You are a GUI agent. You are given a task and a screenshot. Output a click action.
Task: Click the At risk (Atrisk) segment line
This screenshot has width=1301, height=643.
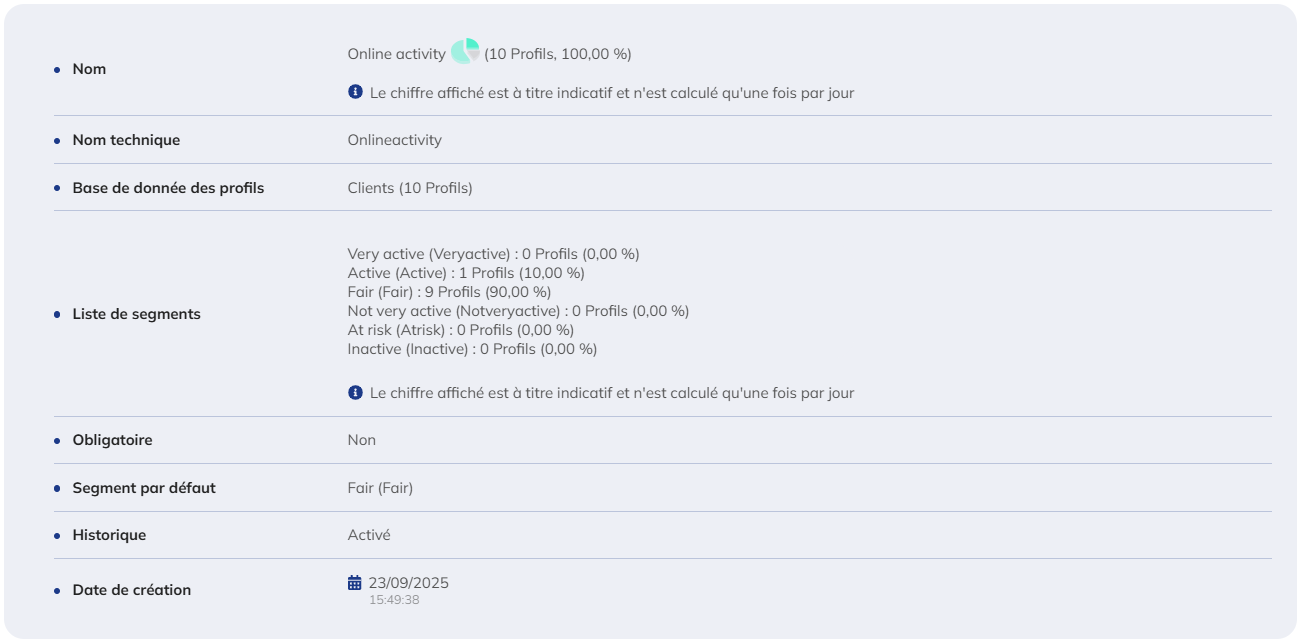pyautogui.click(x=461, y=330)
